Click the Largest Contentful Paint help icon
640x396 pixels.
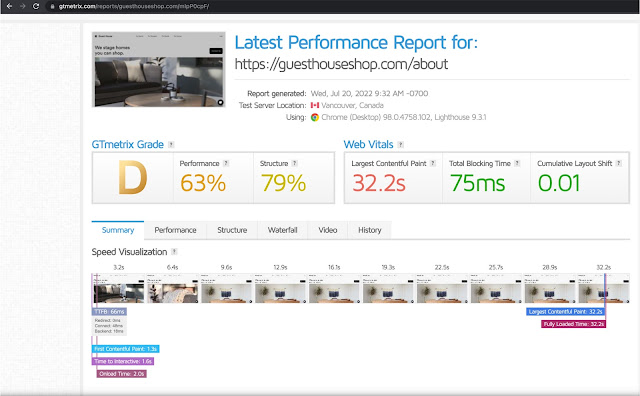coord(433,163)
